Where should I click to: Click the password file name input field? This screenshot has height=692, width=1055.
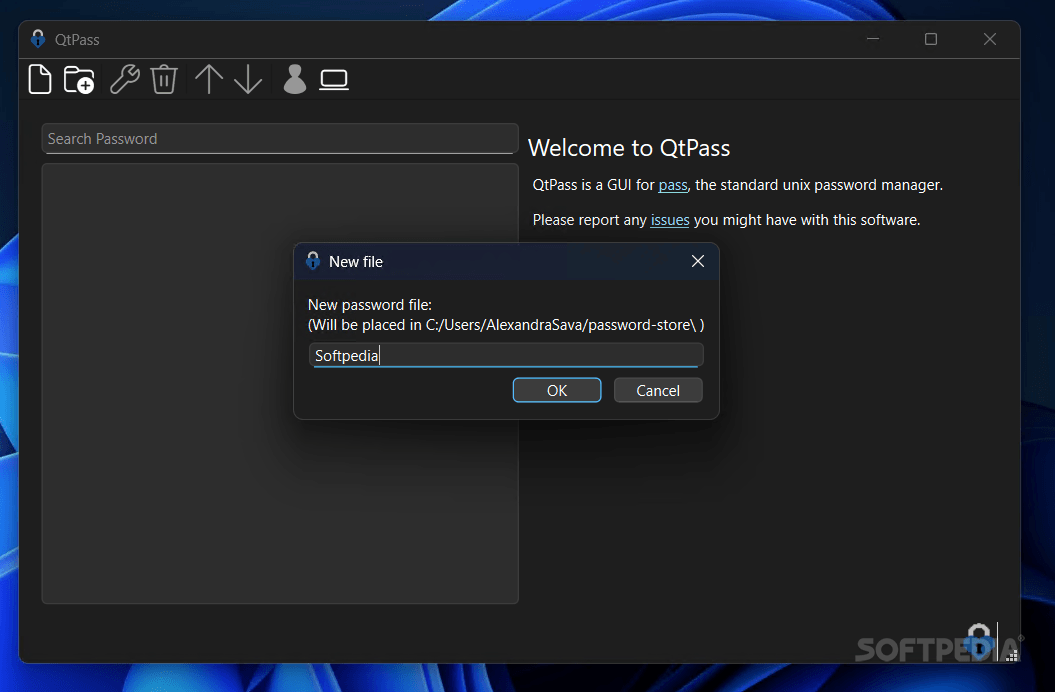click(506, 355)
